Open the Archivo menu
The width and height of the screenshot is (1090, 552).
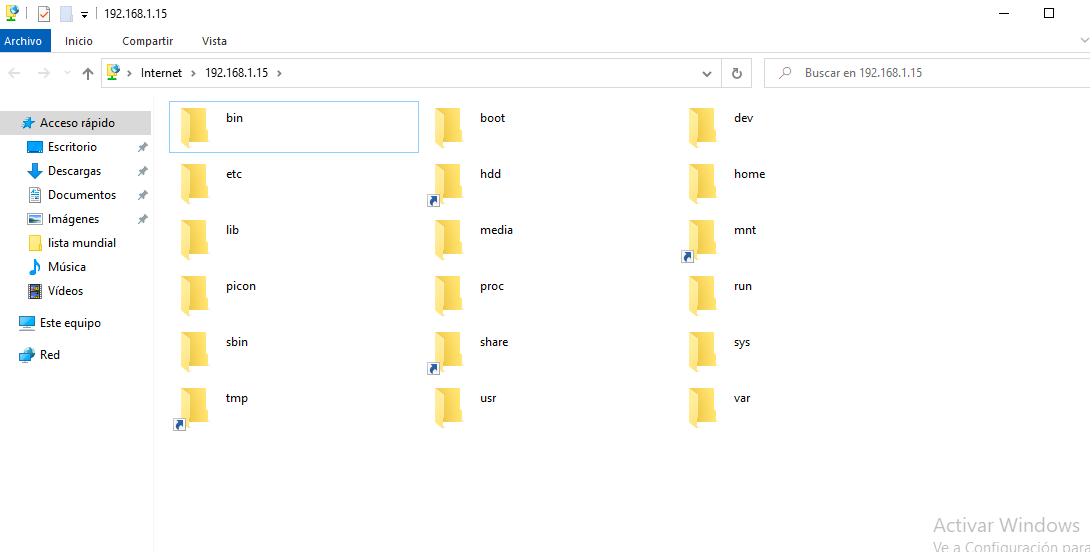coord(23,41)
